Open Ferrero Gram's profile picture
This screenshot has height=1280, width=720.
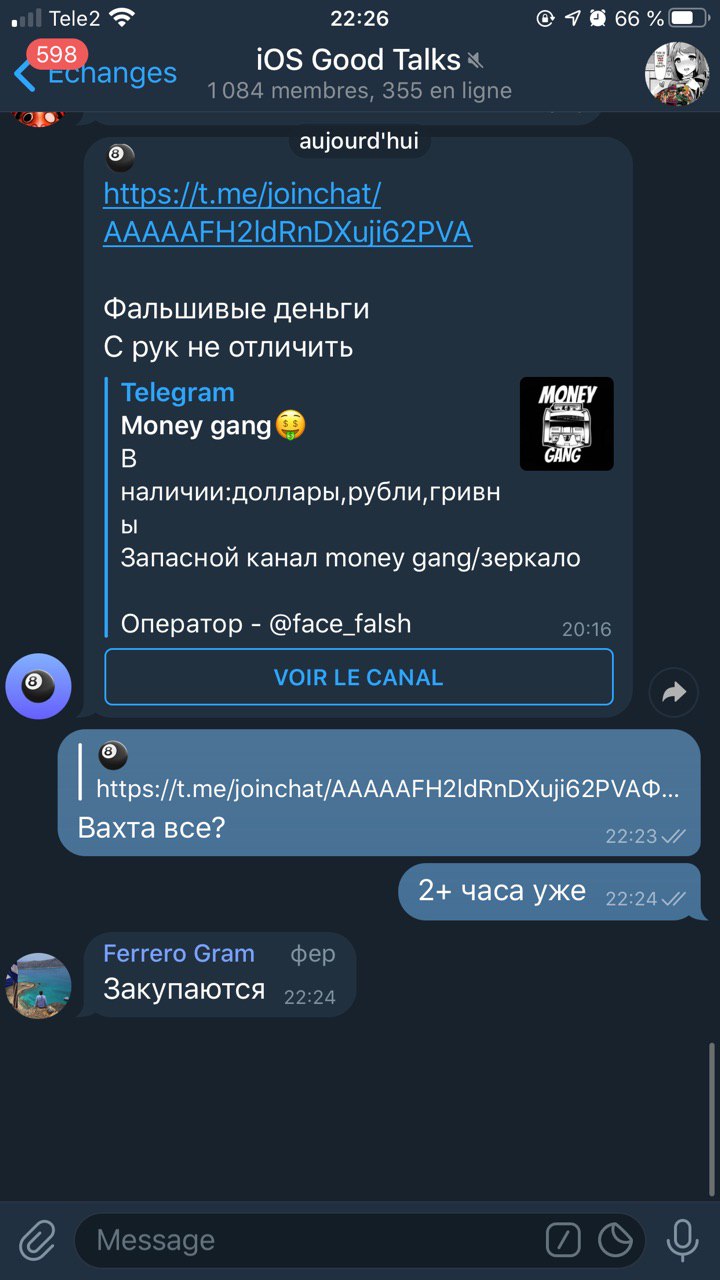click(38, 986)
